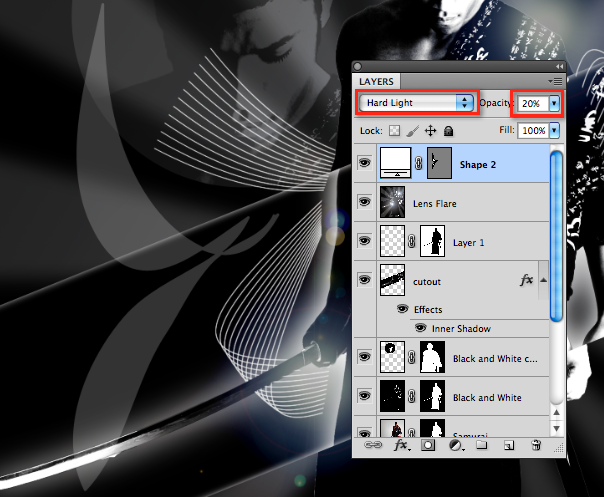The height and width of the screenshot is (497, 604).
Task: Click scrollbar down arrow
Action: (x=557, y=428)
